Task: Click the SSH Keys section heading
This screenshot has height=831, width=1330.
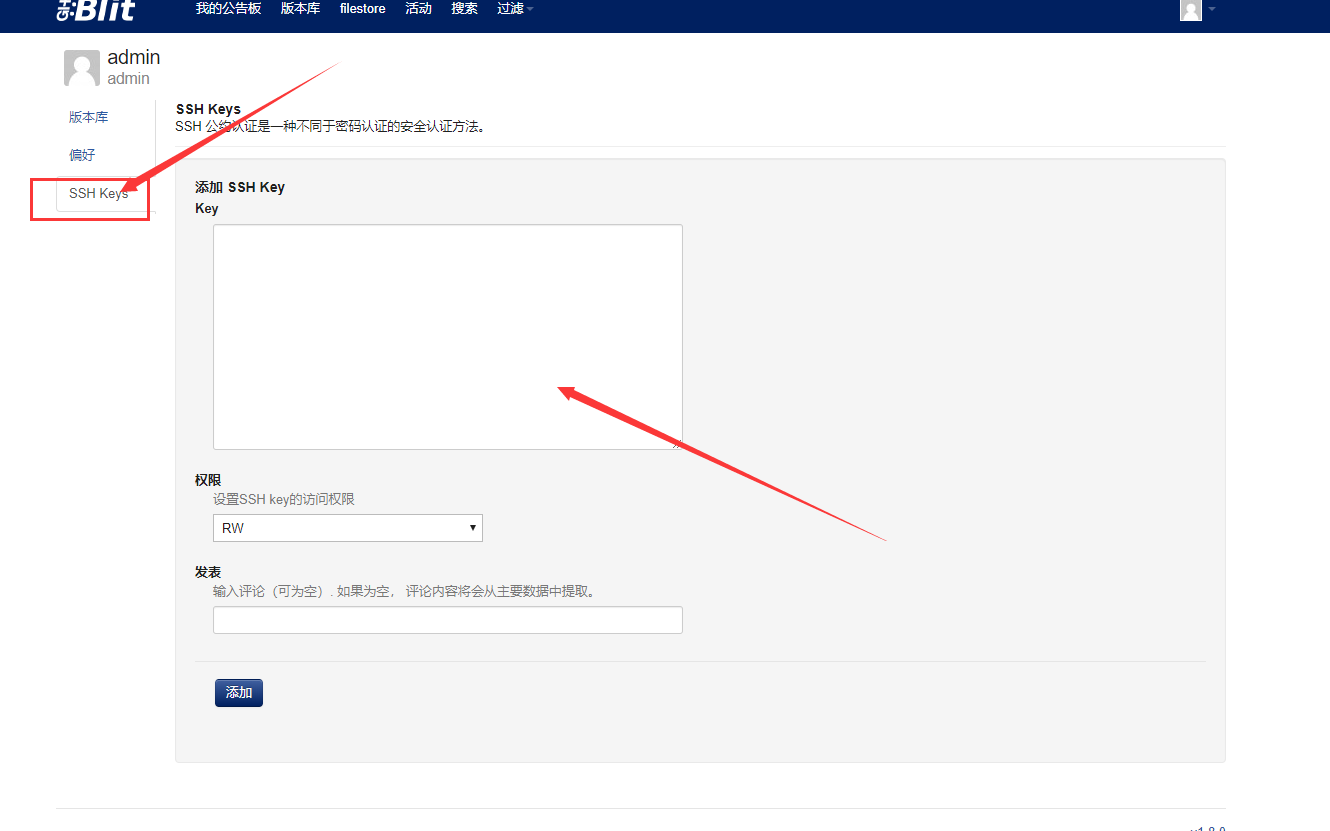Action: [x=208, y=109]
